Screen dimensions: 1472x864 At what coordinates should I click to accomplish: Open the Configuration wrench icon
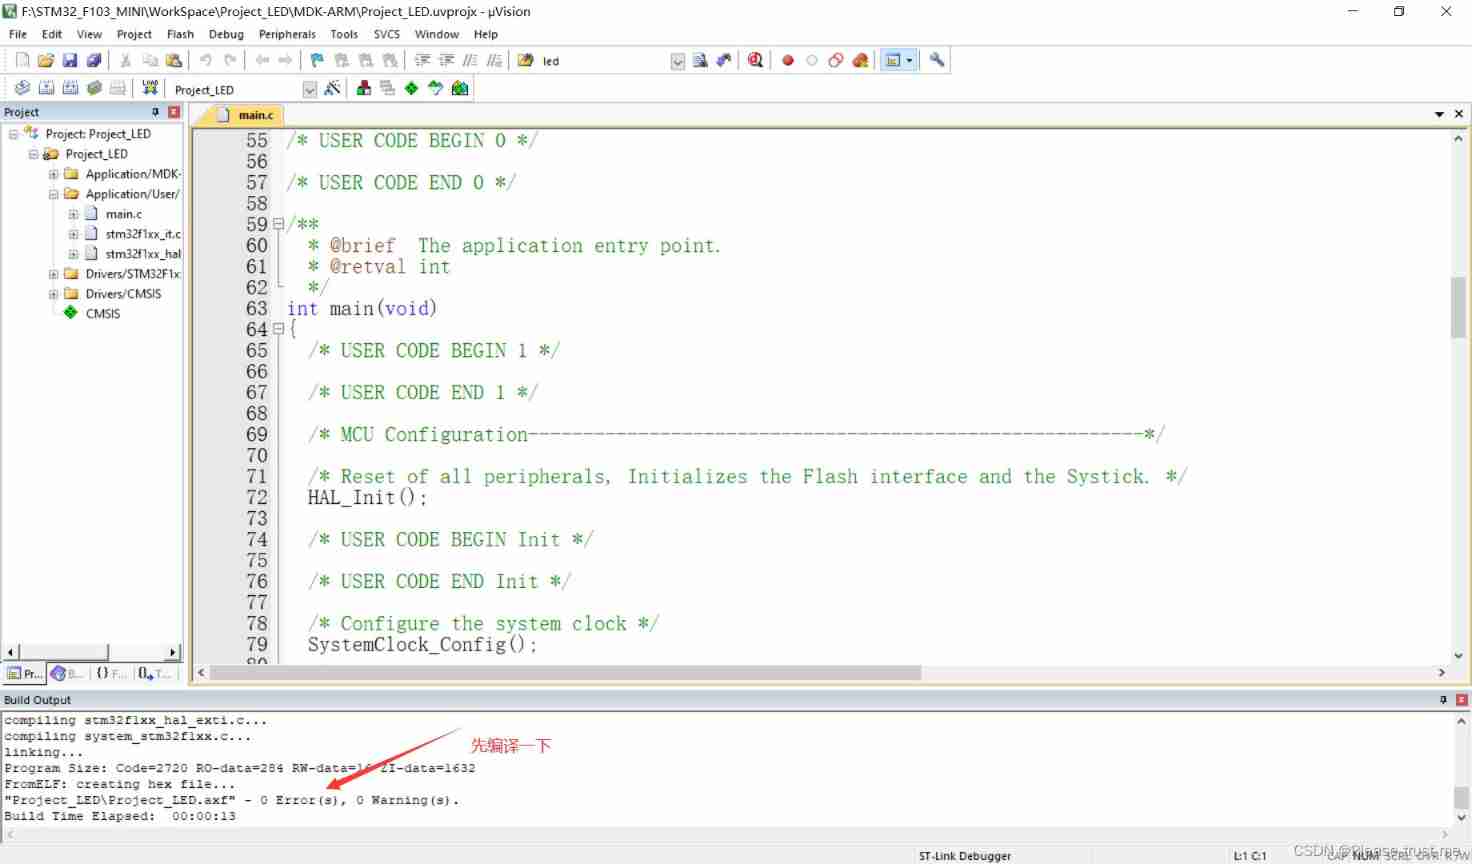[x=937, y=60]
